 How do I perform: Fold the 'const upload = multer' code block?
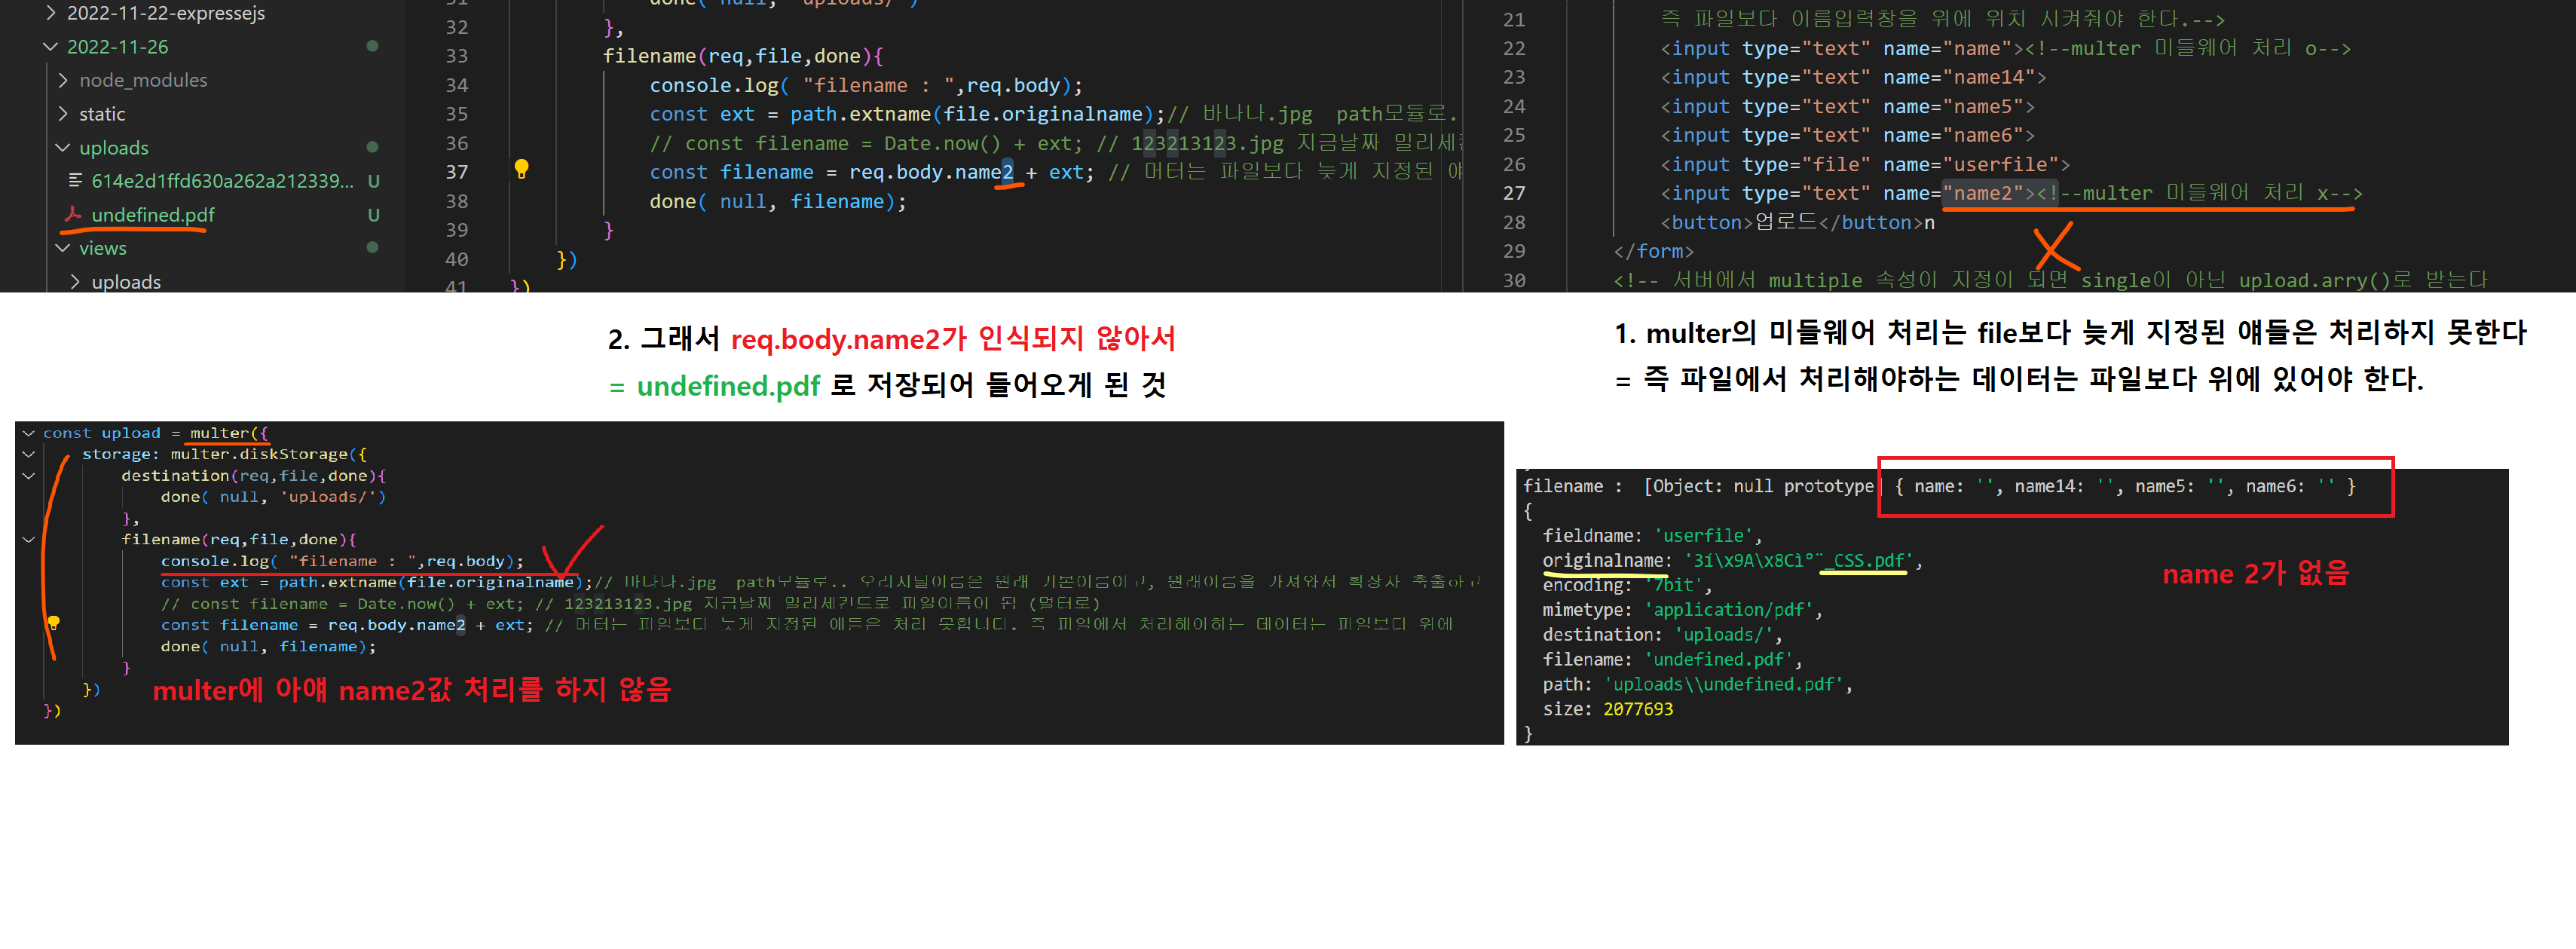29,433
